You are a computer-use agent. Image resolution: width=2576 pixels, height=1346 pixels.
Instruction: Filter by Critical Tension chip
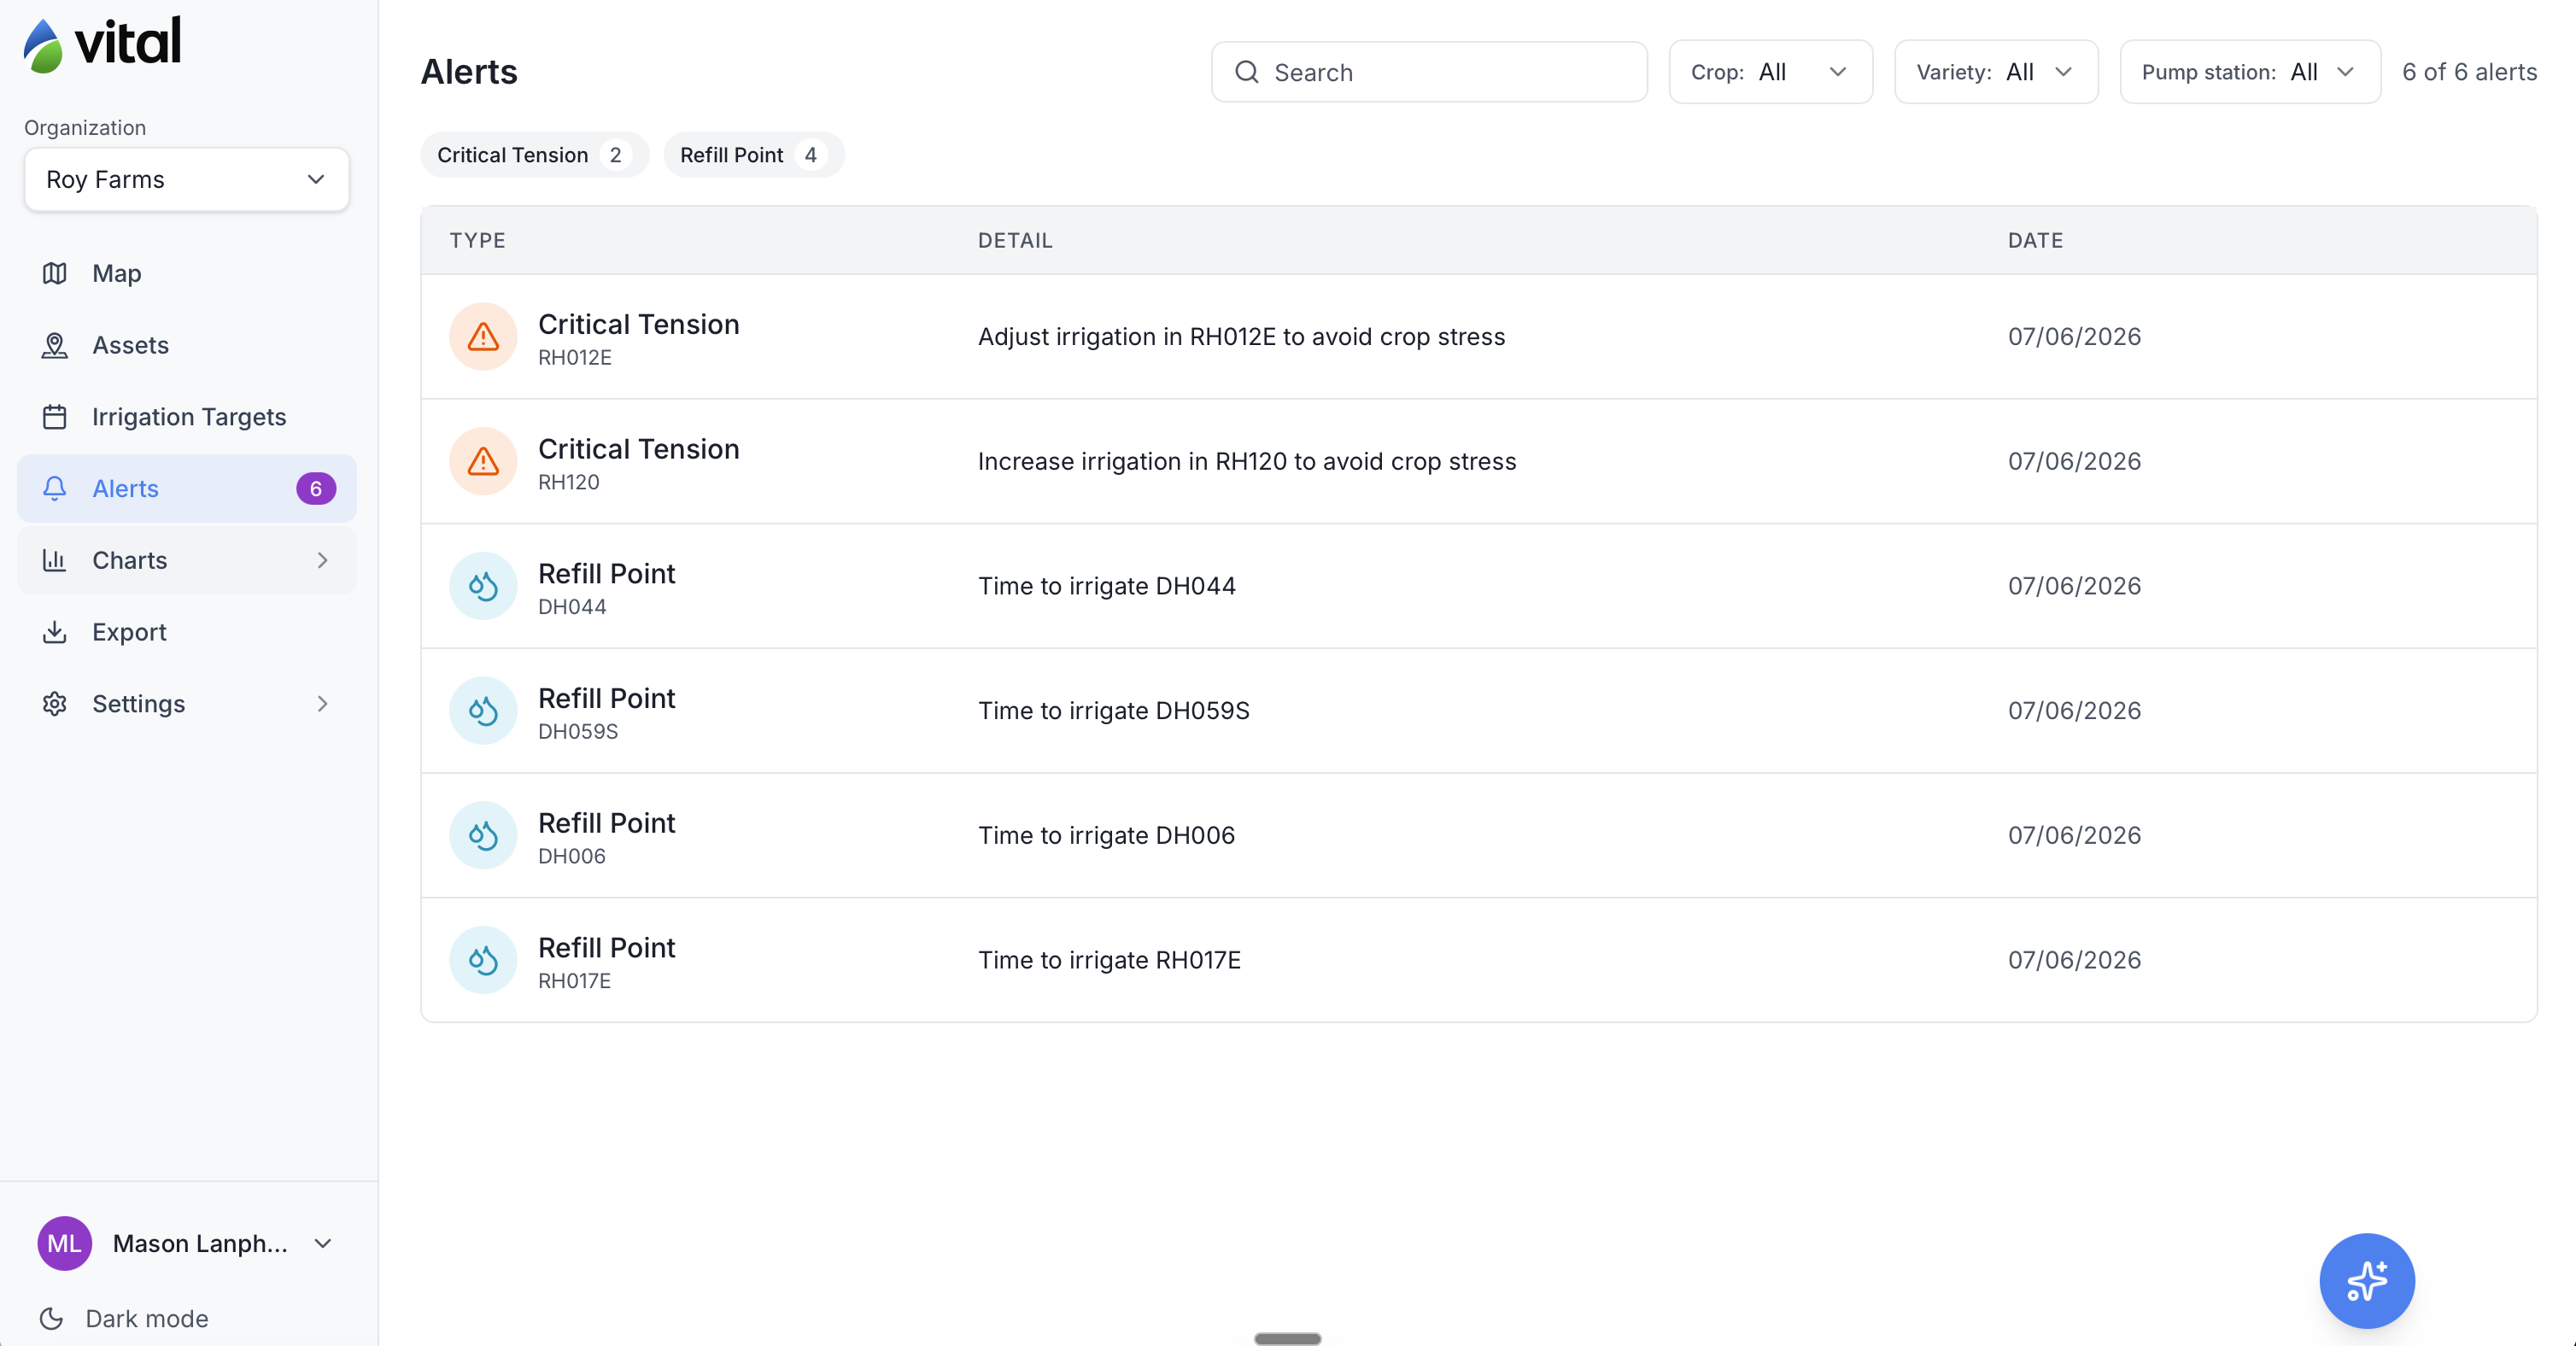[x=534, y=155]
